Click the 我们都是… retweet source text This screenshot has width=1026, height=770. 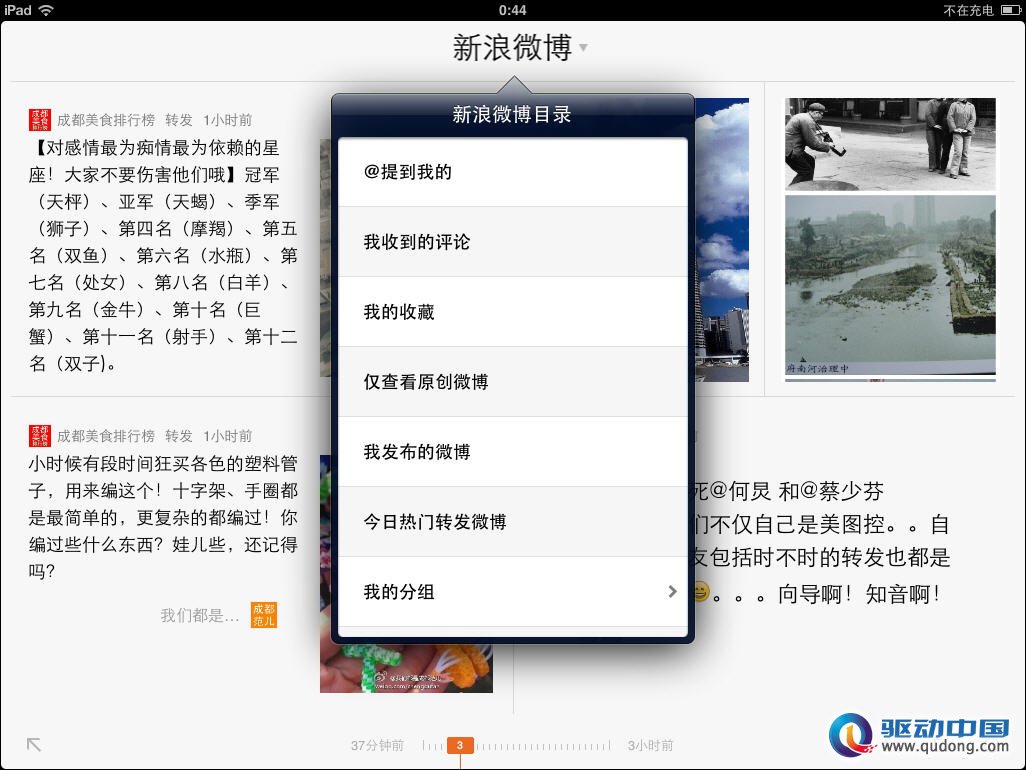click(x=200, y=616)
